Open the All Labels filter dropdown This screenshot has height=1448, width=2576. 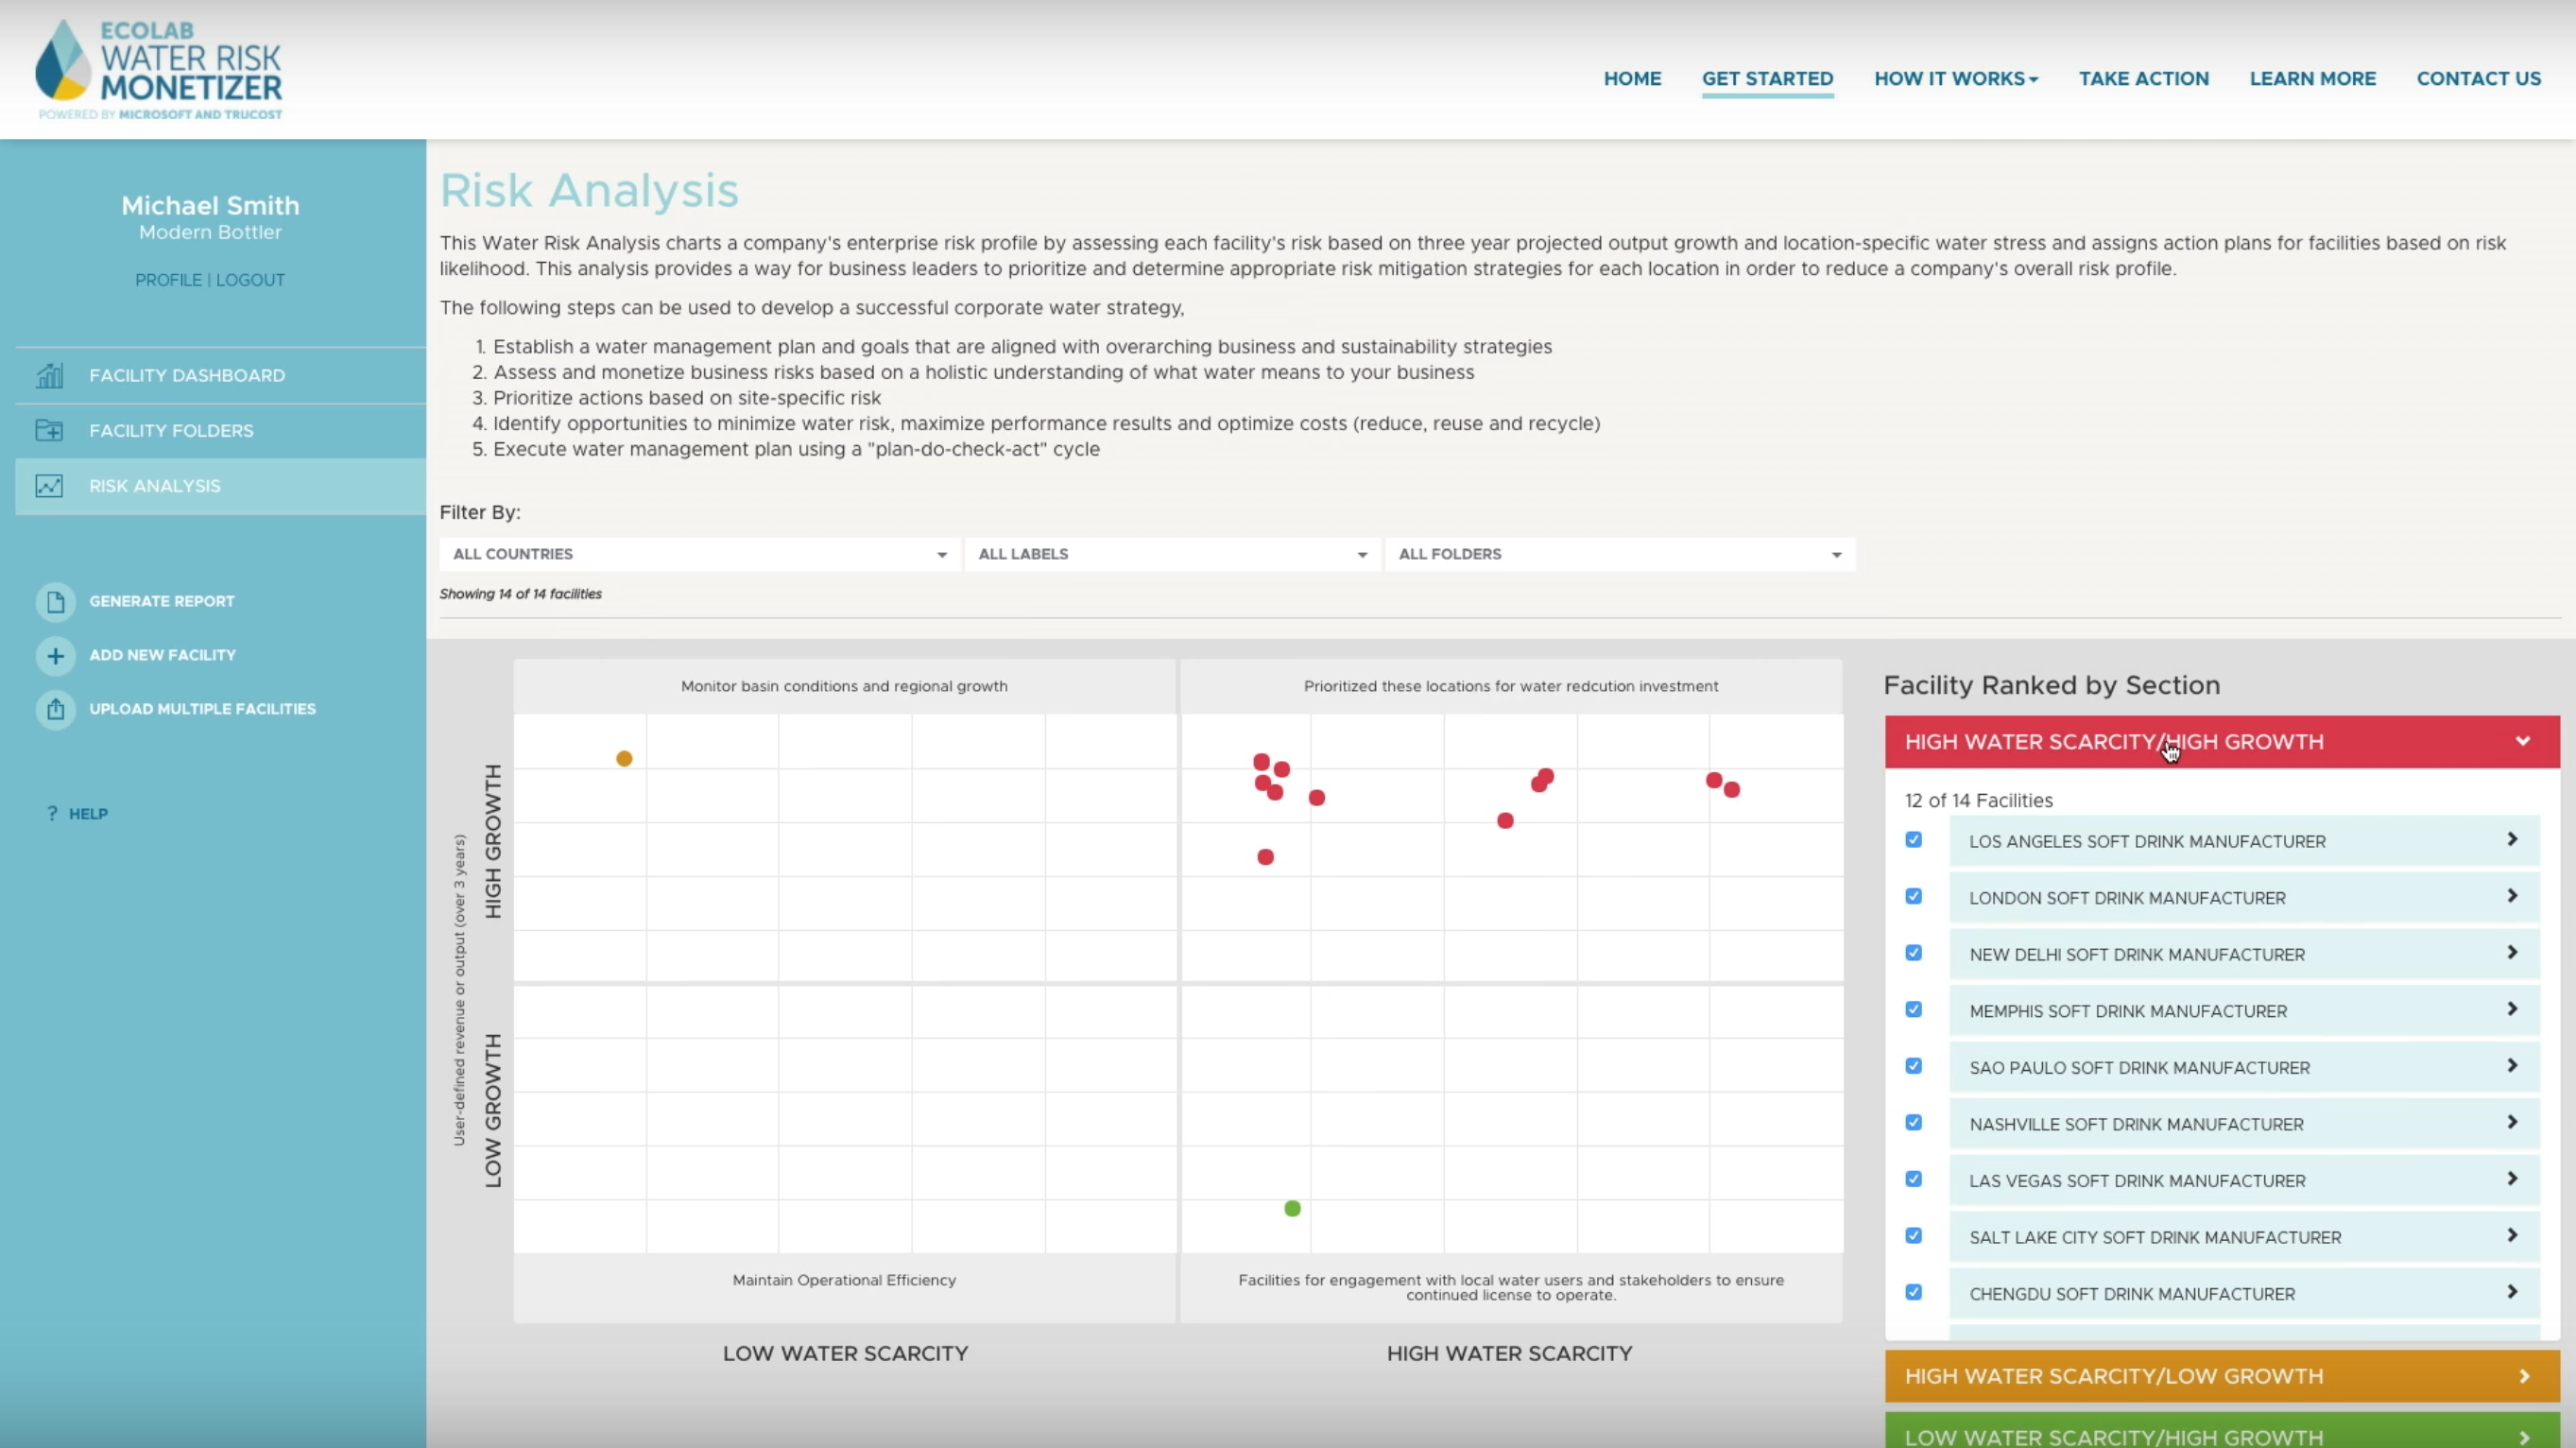pos(1172,554)
